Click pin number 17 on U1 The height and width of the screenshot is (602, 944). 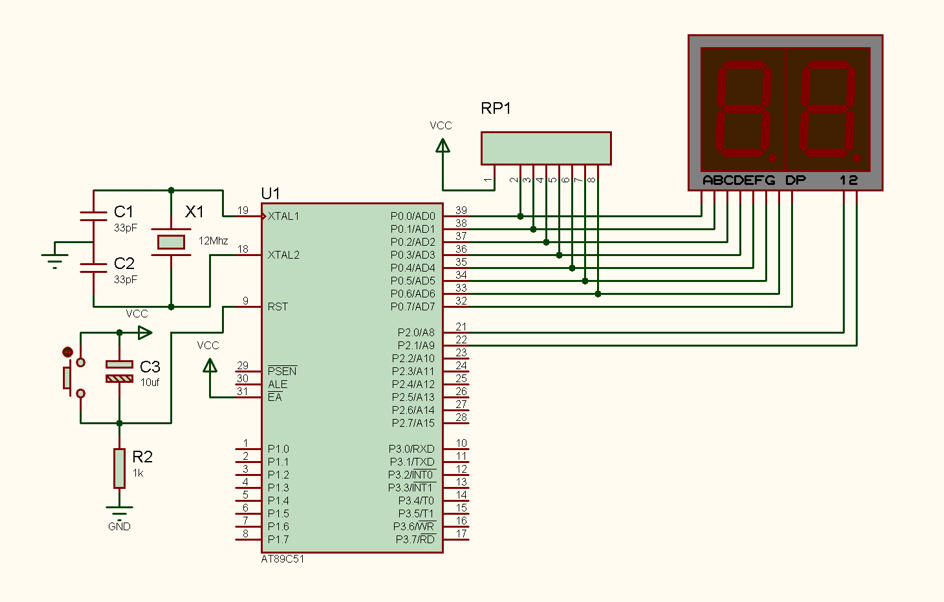click(x=461, y=533)
